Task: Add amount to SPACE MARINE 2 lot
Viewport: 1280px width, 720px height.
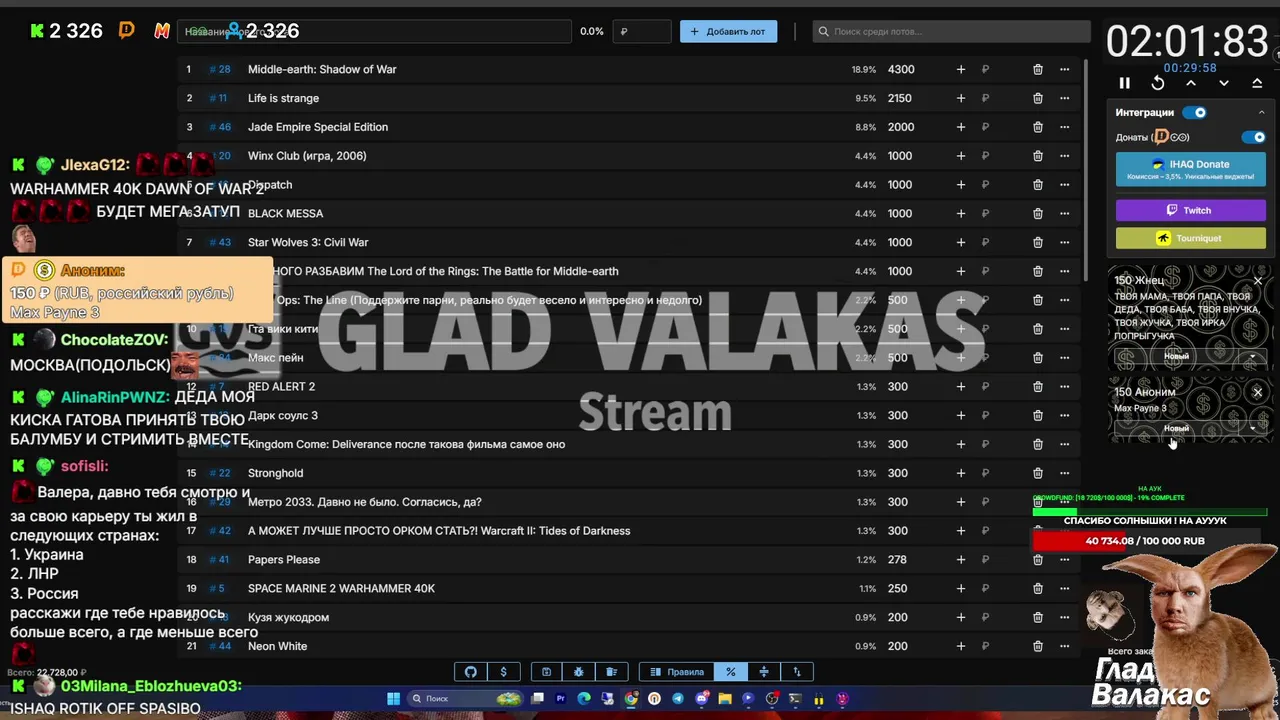Action: tap(961, 588)
